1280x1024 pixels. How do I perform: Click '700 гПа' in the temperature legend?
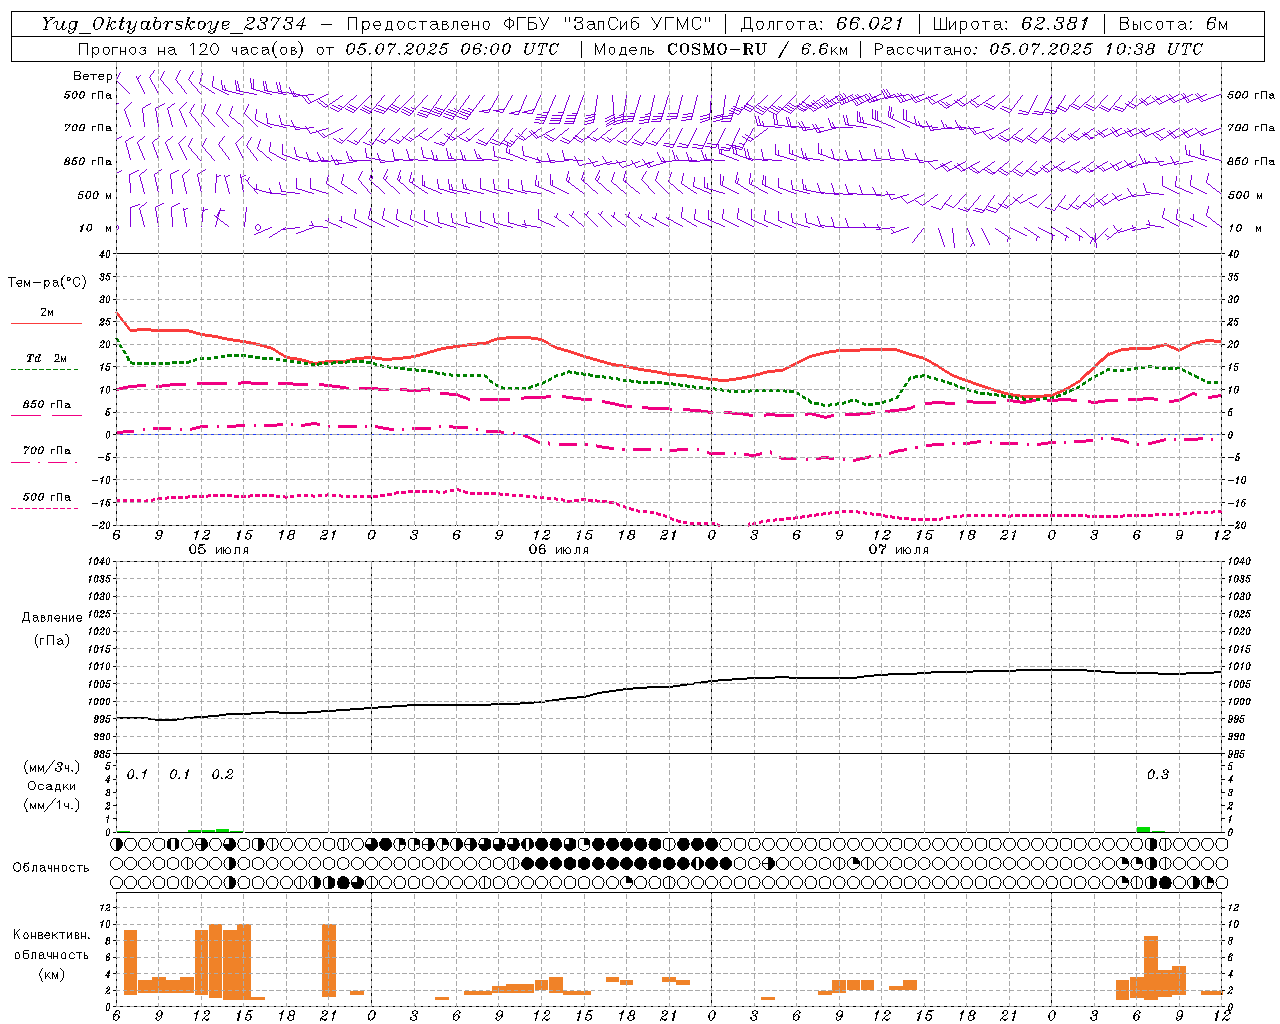click(x=46, y=451)
